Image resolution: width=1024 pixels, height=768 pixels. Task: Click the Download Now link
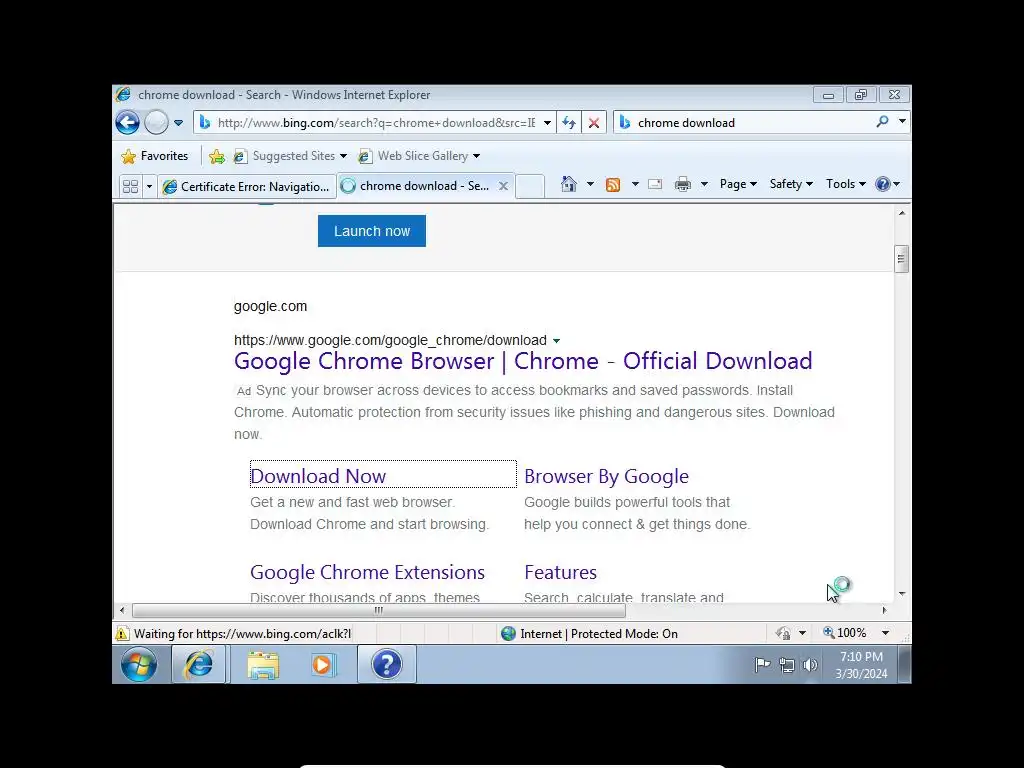pyautogui.click(x=318, y=476)
